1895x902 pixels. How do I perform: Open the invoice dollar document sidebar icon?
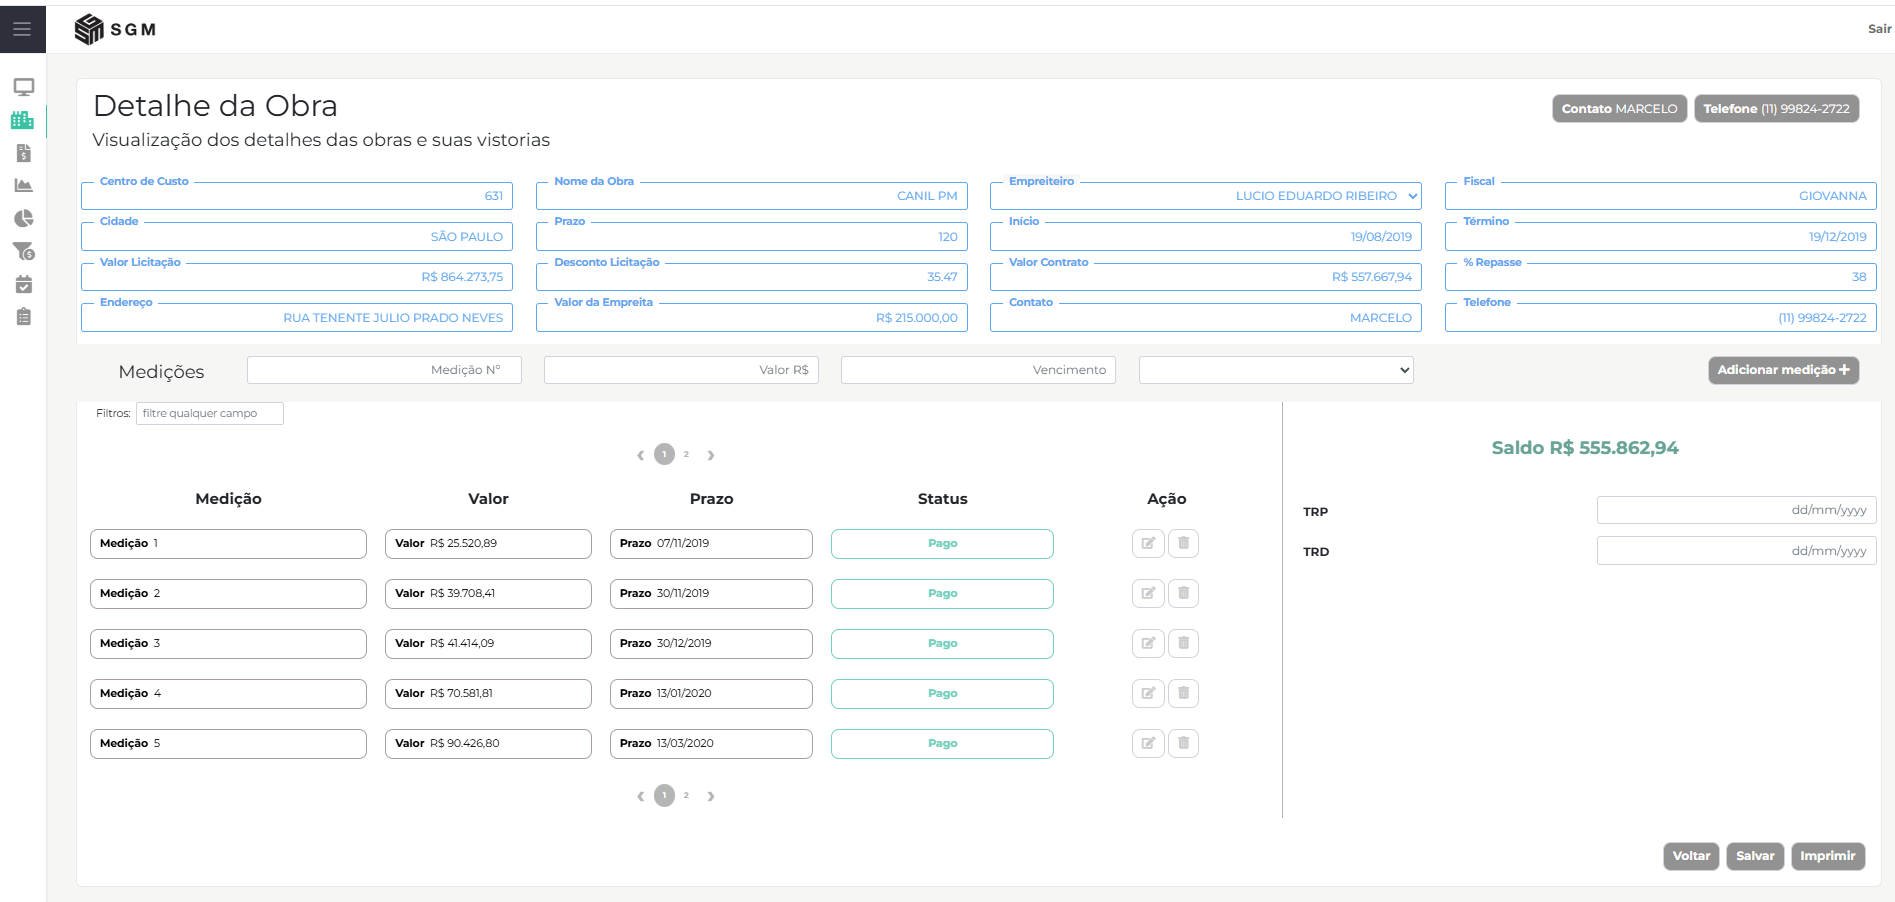[23, 153]
